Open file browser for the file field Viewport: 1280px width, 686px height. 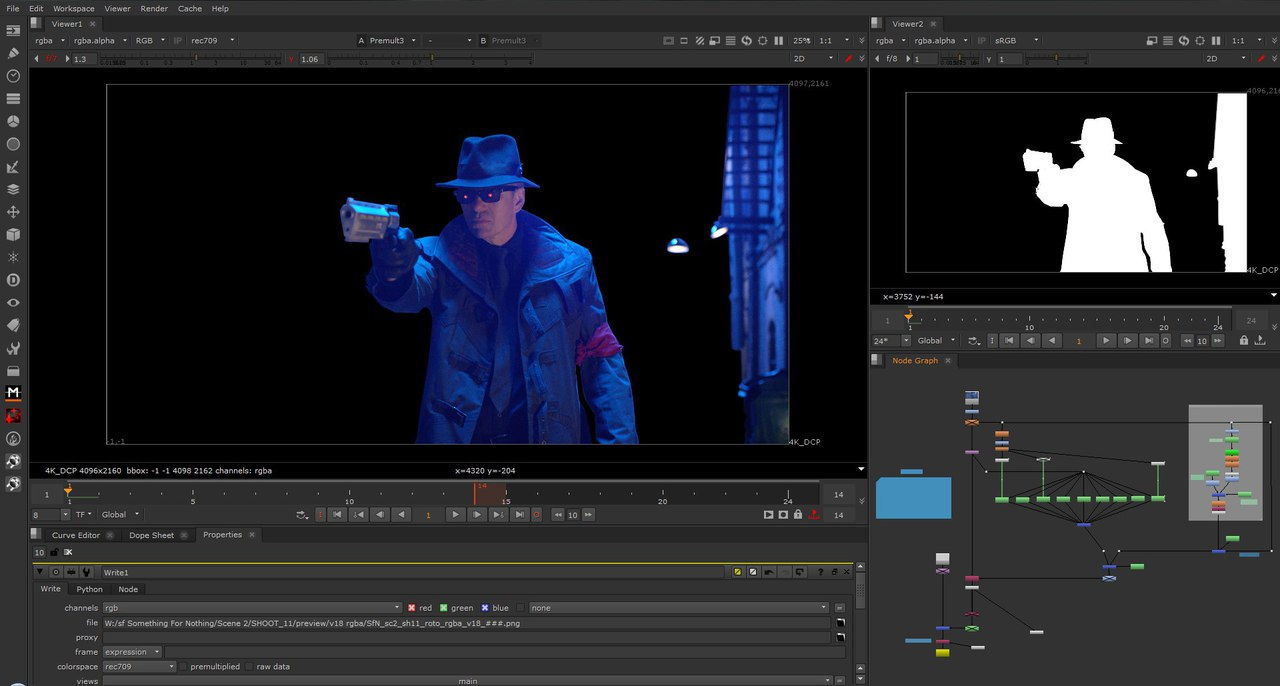(841, 623)
